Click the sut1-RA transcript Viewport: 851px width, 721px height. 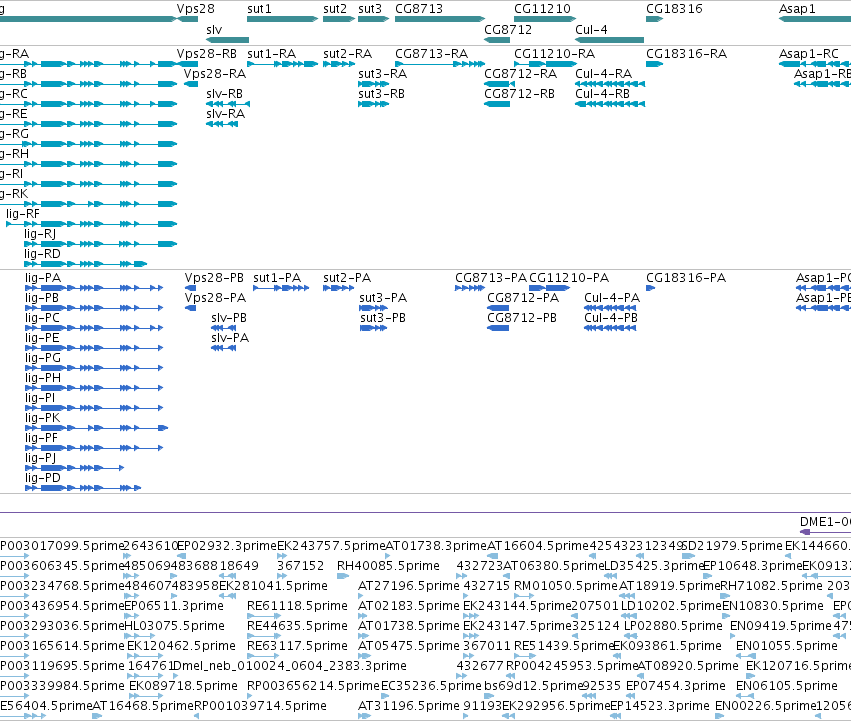[282, 64]
